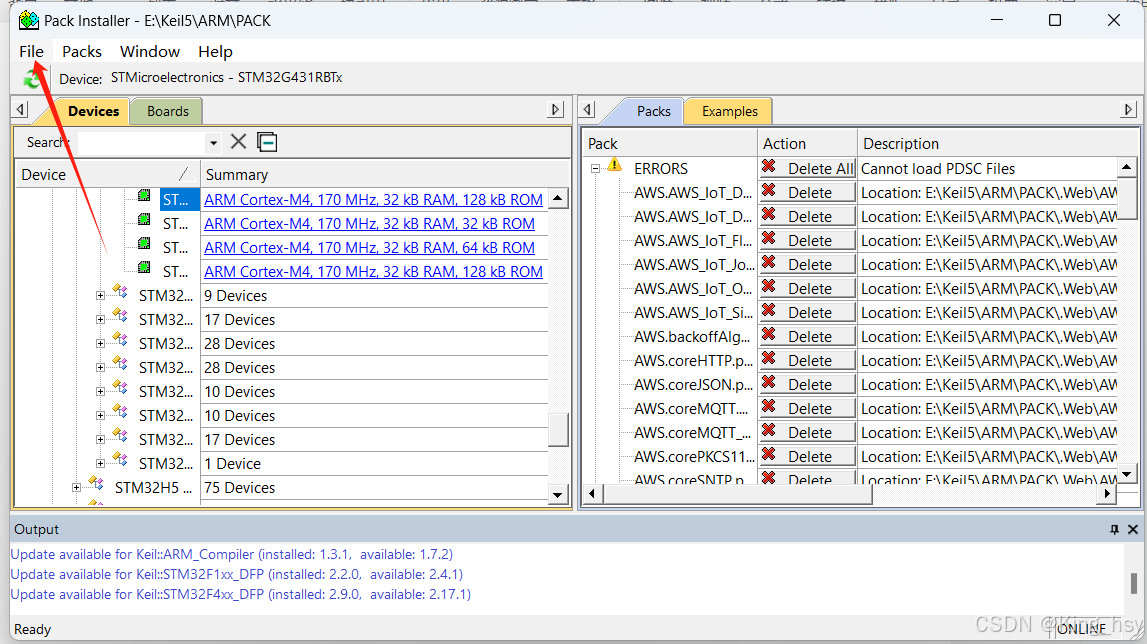The image size is (1147, 644).
Task: Click the devices list vertical scrollbar thumb
Action: 558,430
